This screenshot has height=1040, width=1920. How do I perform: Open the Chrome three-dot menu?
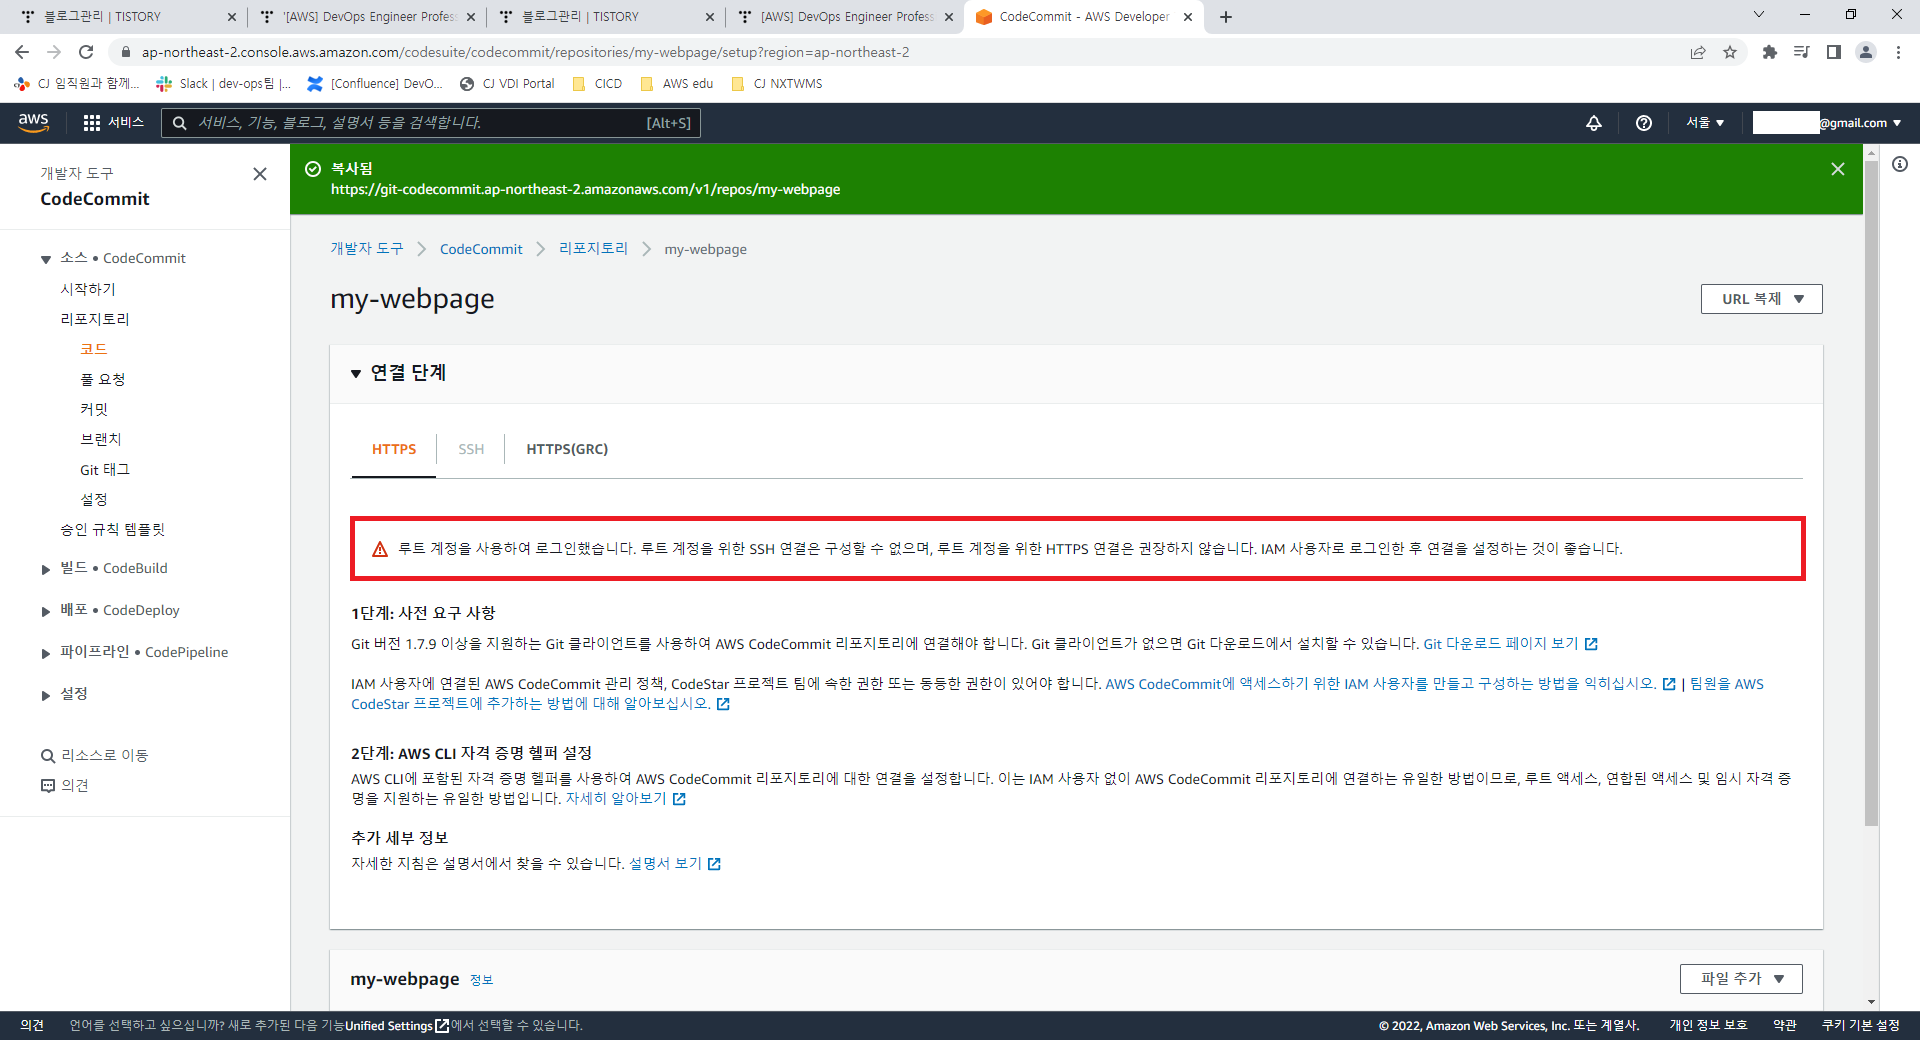point(1898,52)
